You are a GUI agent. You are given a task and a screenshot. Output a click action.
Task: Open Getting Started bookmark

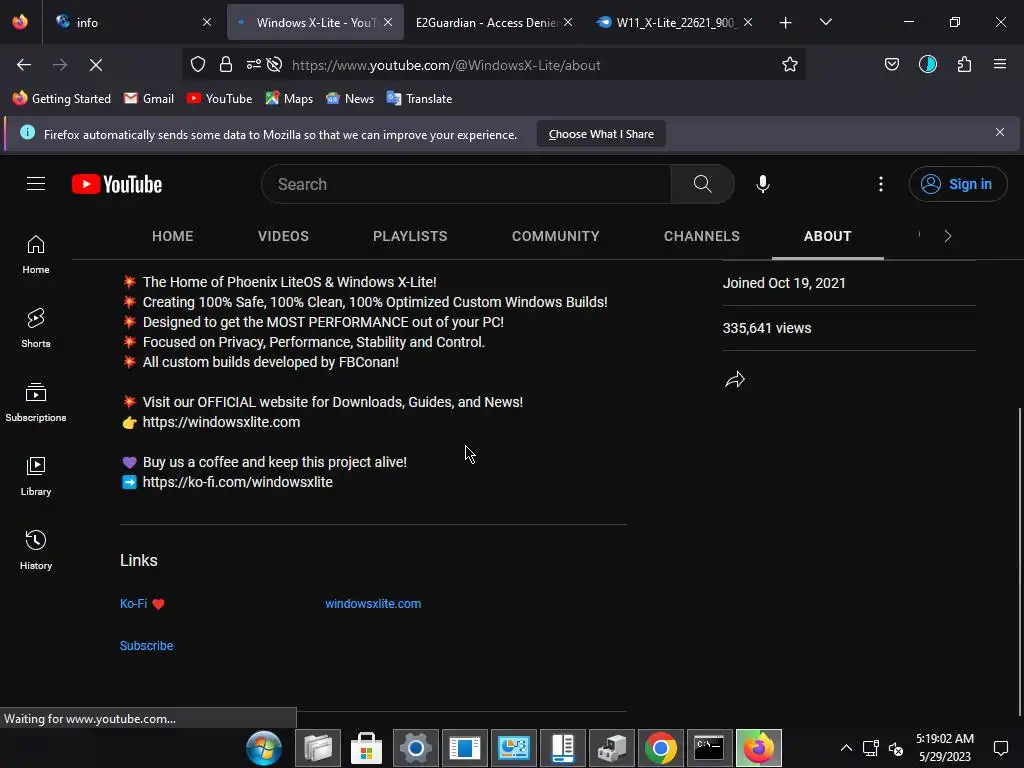[x=62, y=99]
